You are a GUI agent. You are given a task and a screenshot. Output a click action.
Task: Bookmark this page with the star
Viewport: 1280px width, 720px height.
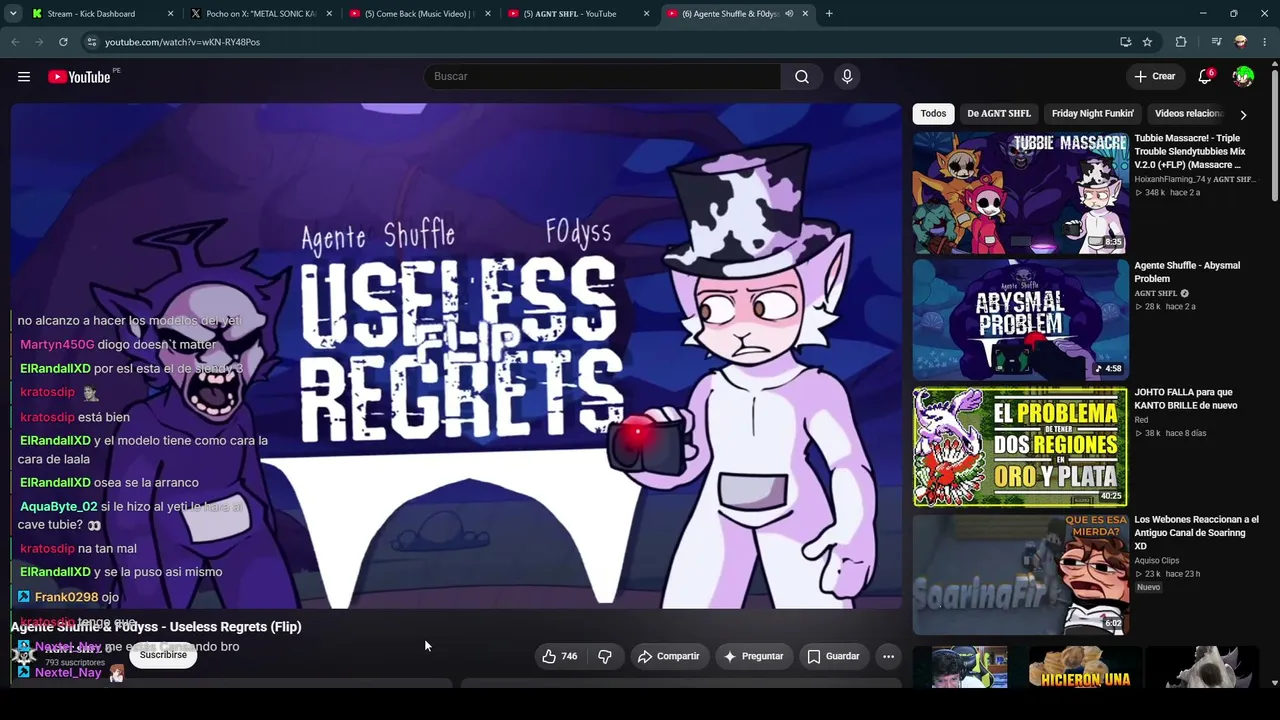(1147, 42)
